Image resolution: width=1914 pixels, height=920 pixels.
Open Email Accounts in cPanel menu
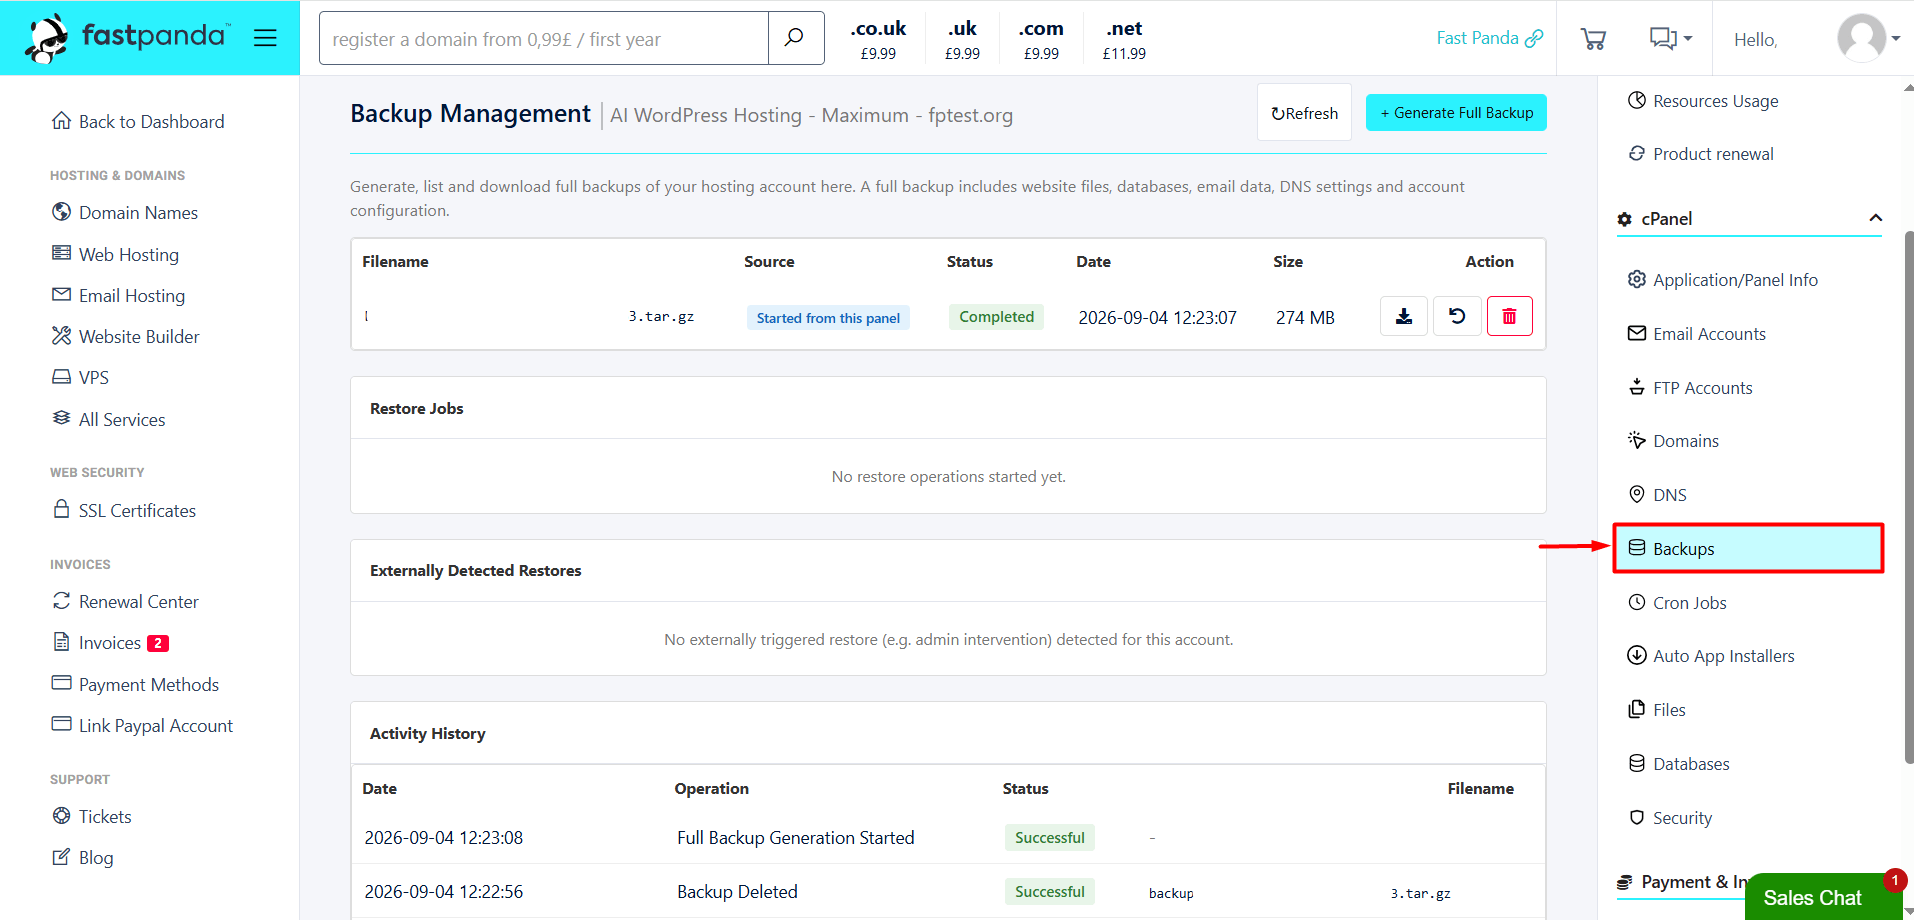tap(1697, 333)
